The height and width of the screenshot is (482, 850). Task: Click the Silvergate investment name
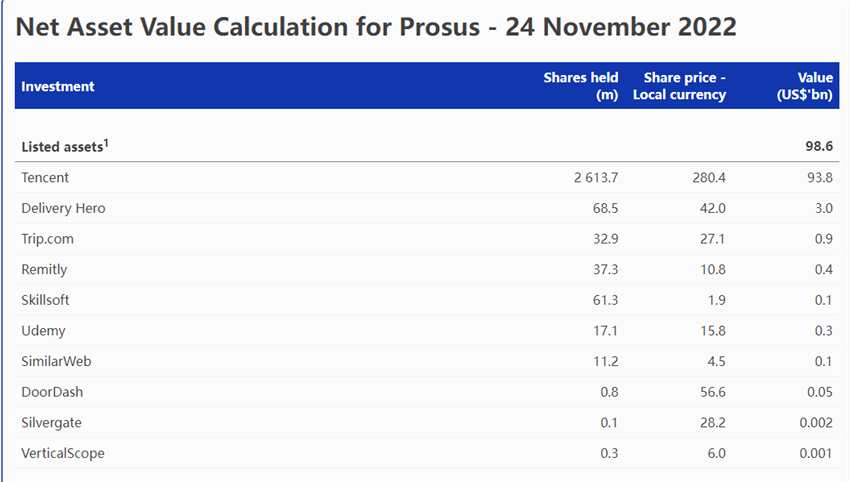coord(53,423)
